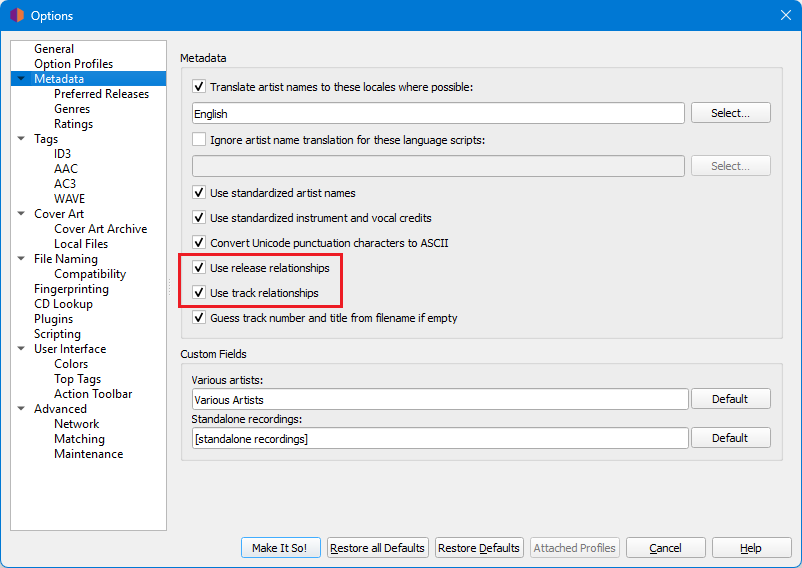
Task: Open Colors under User Interface
Action: pos(71,364)
